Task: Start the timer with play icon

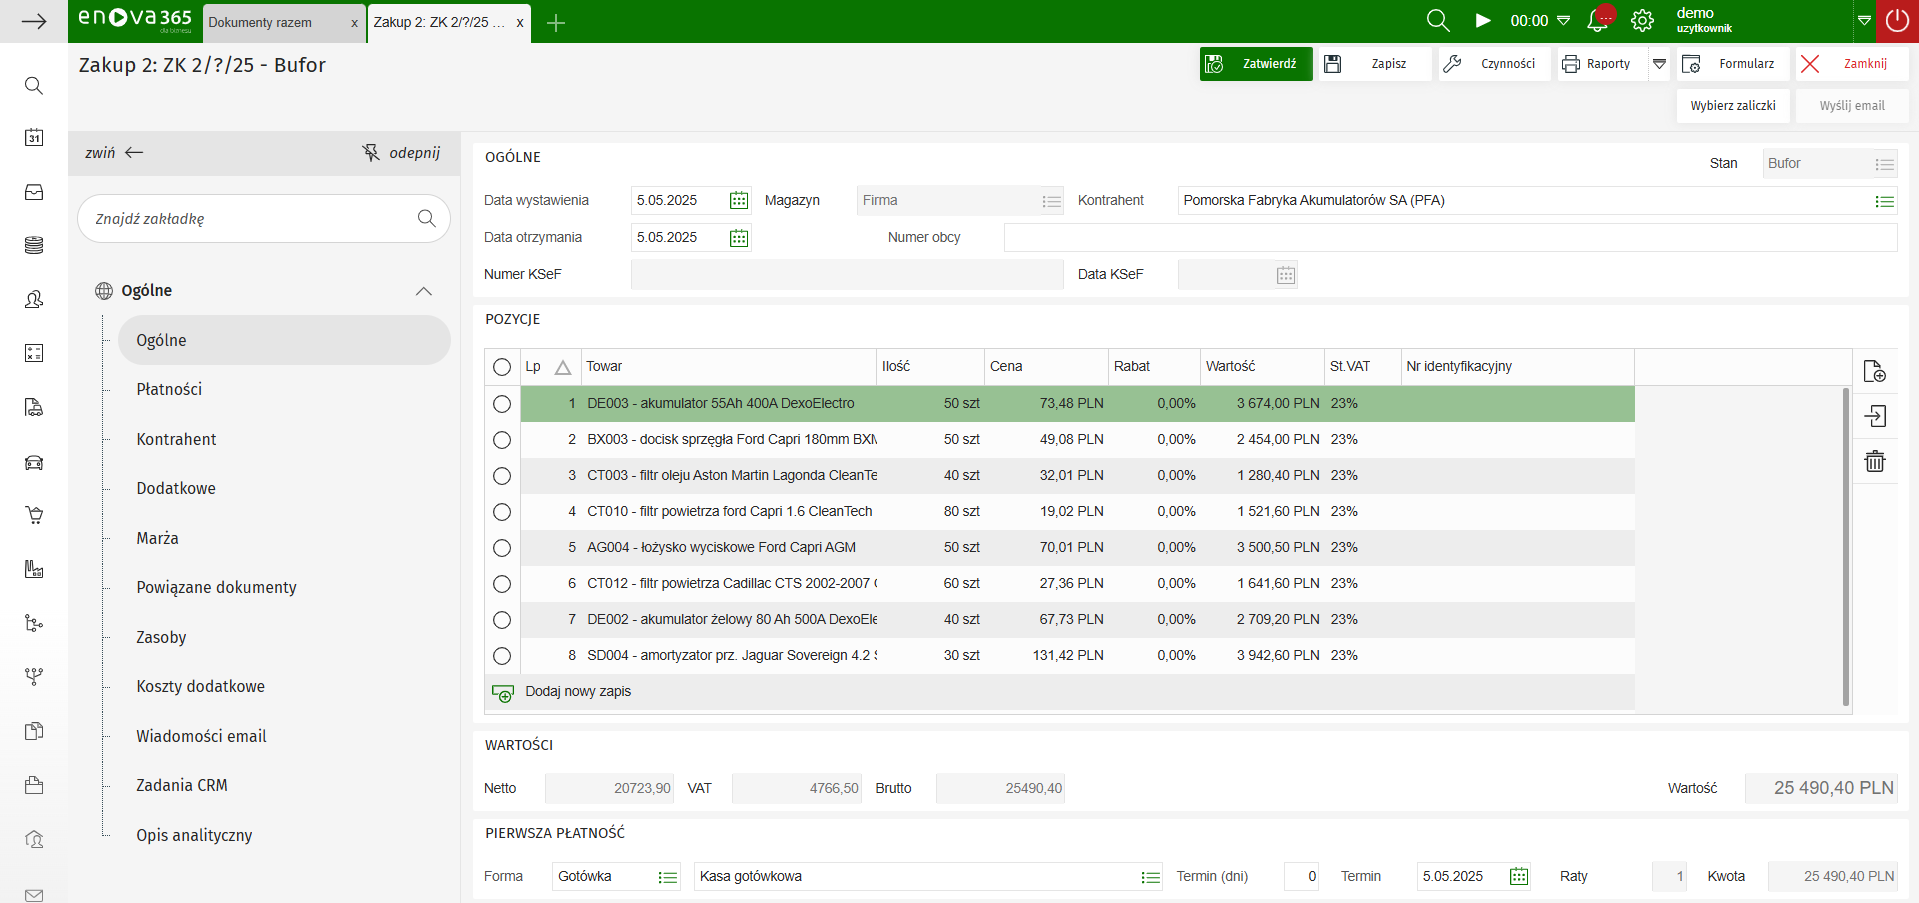Action: tap(1483, 21)
